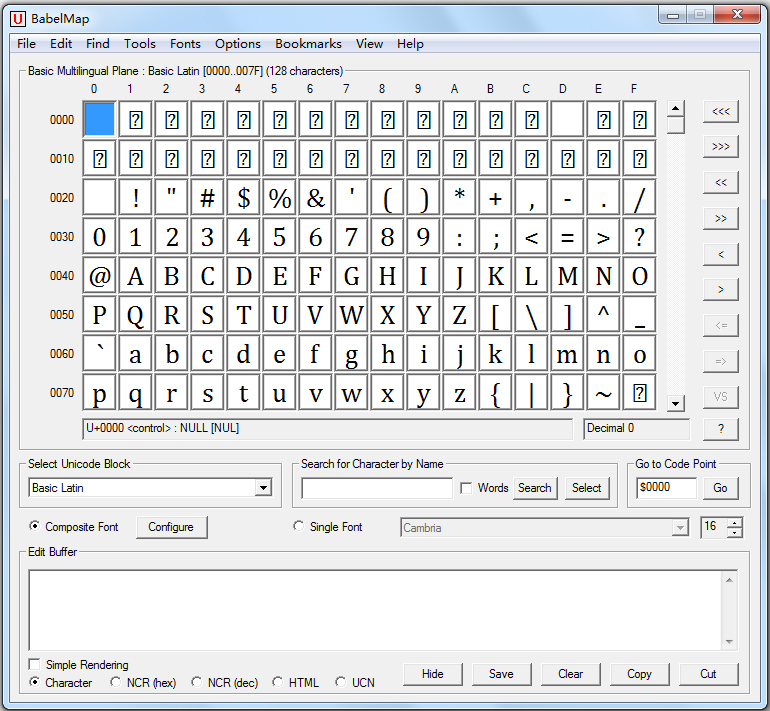Click the '>>' next block button
The height and width of the screenshot is (711, 770).
point(720,218)
